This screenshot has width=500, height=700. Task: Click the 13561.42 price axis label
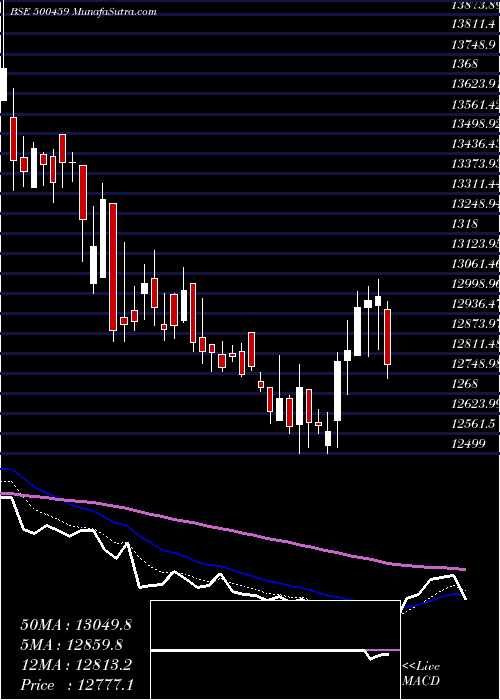click(475, 104)
